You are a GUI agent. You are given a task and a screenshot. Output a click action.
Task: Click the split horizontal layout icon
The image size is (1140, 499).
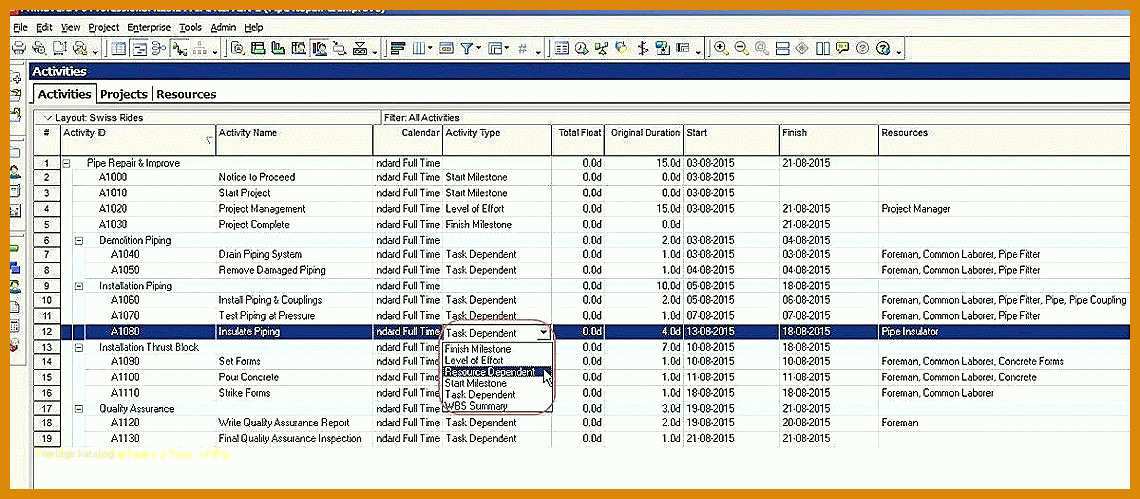[x=782, y=48]
